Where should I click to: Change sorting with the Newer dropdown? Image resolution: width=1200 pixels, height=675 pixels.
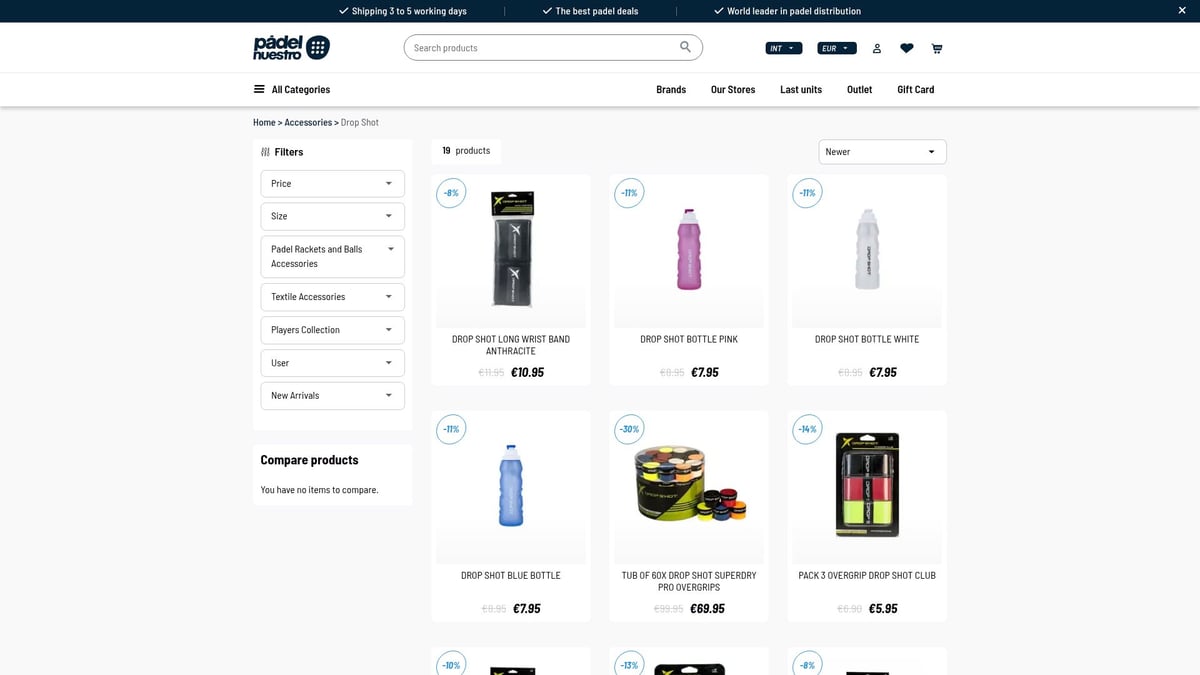point(882,151)
